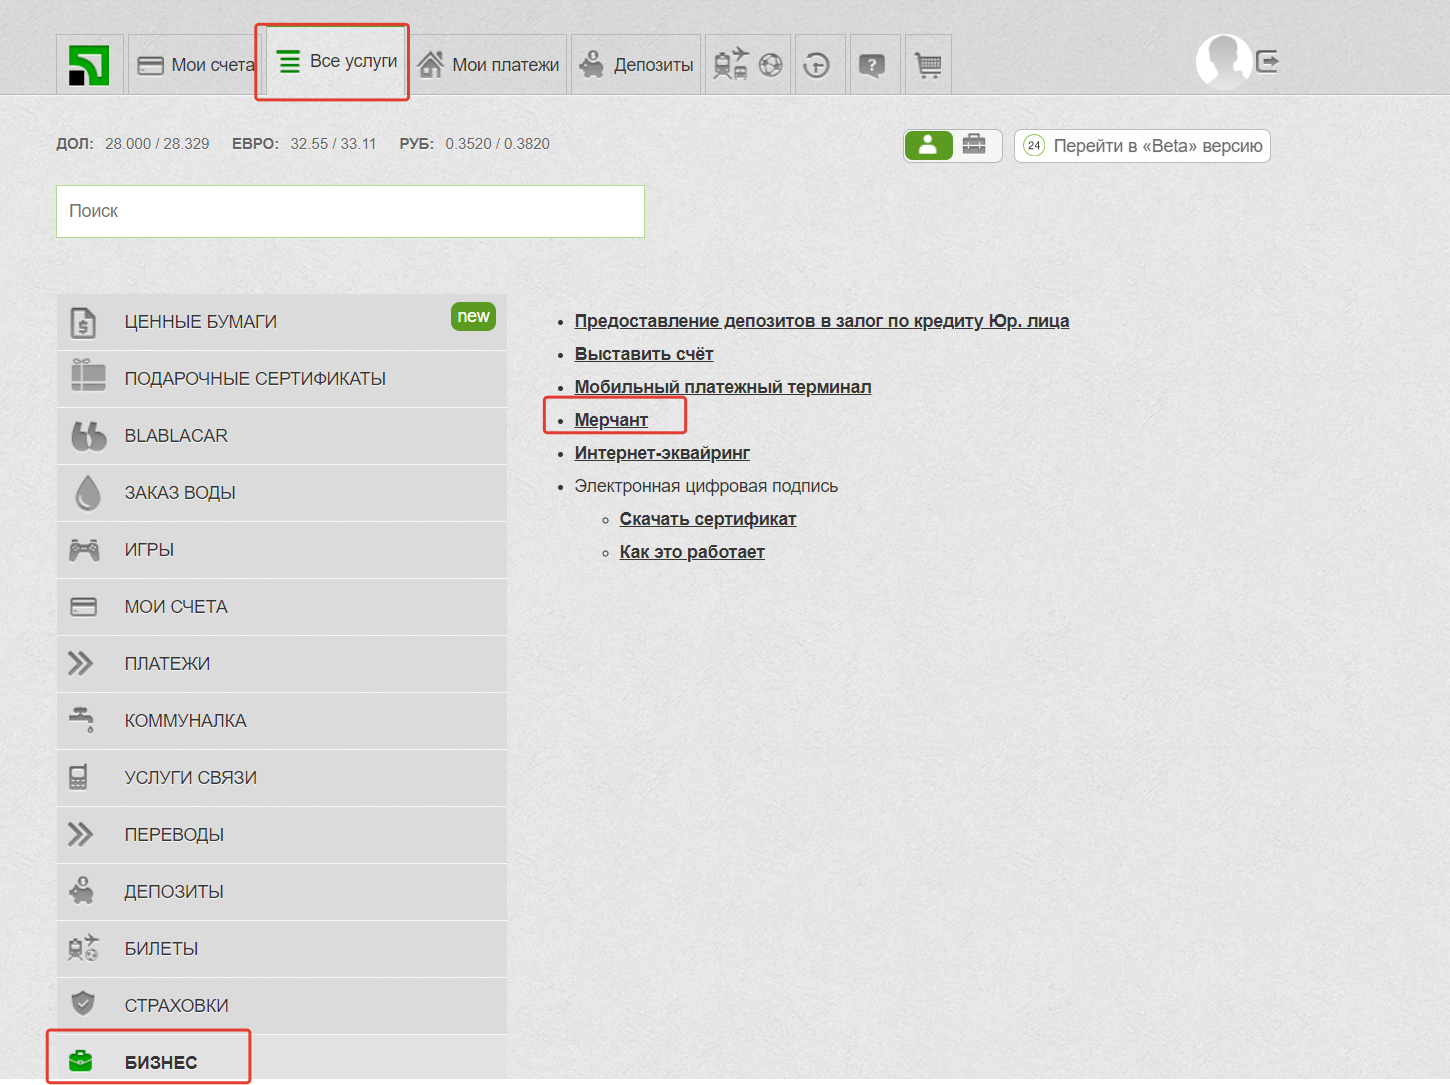This screenshot has width=1450, height=1085.
Task: Click the help question mark icon
Action: tap(872, 65)
